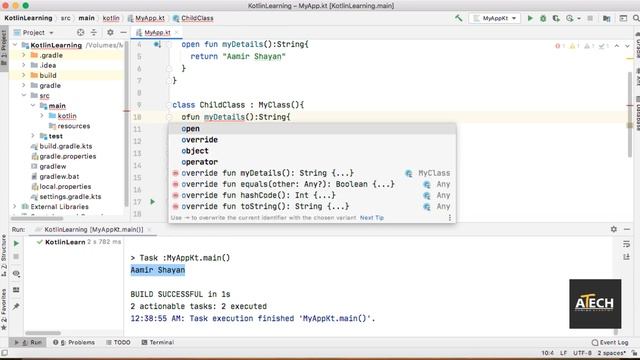Click the UTF-8 encoding in status bar
Image resolution: width=640 pixels, height=360 pixels.
tap(582, 353)
